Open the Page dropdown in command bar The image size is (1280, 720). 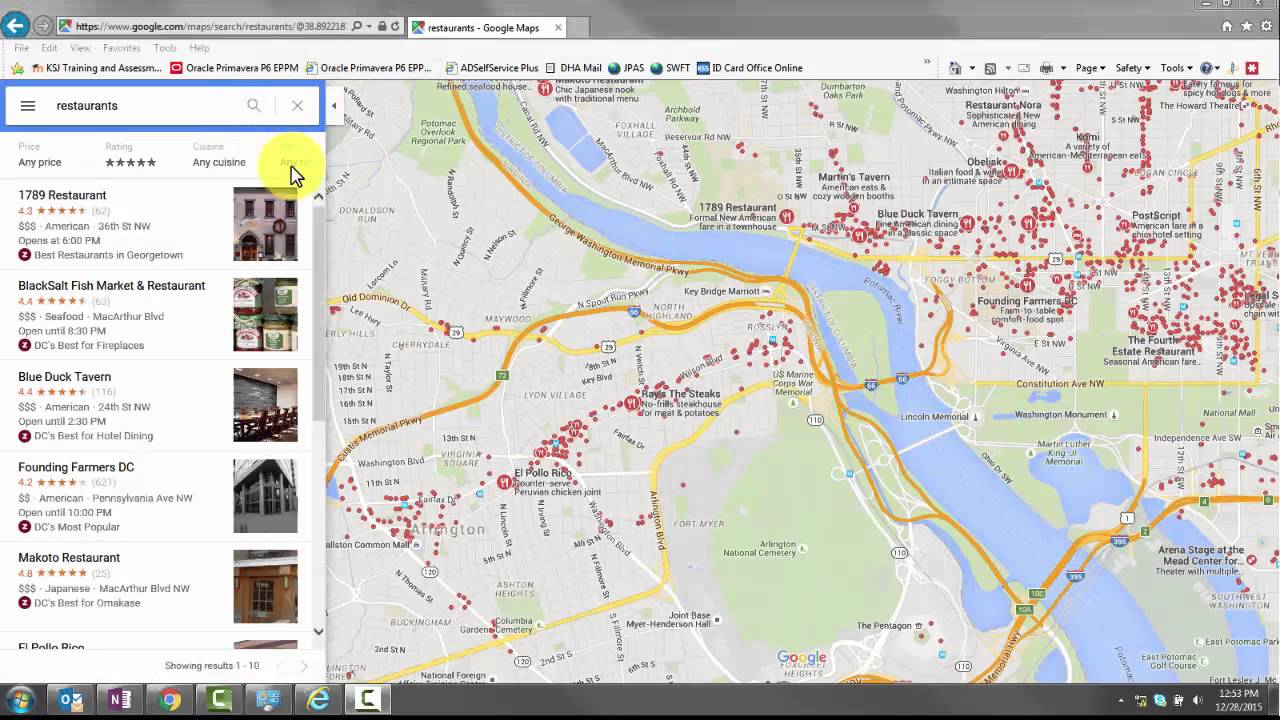click(1090, 68)
